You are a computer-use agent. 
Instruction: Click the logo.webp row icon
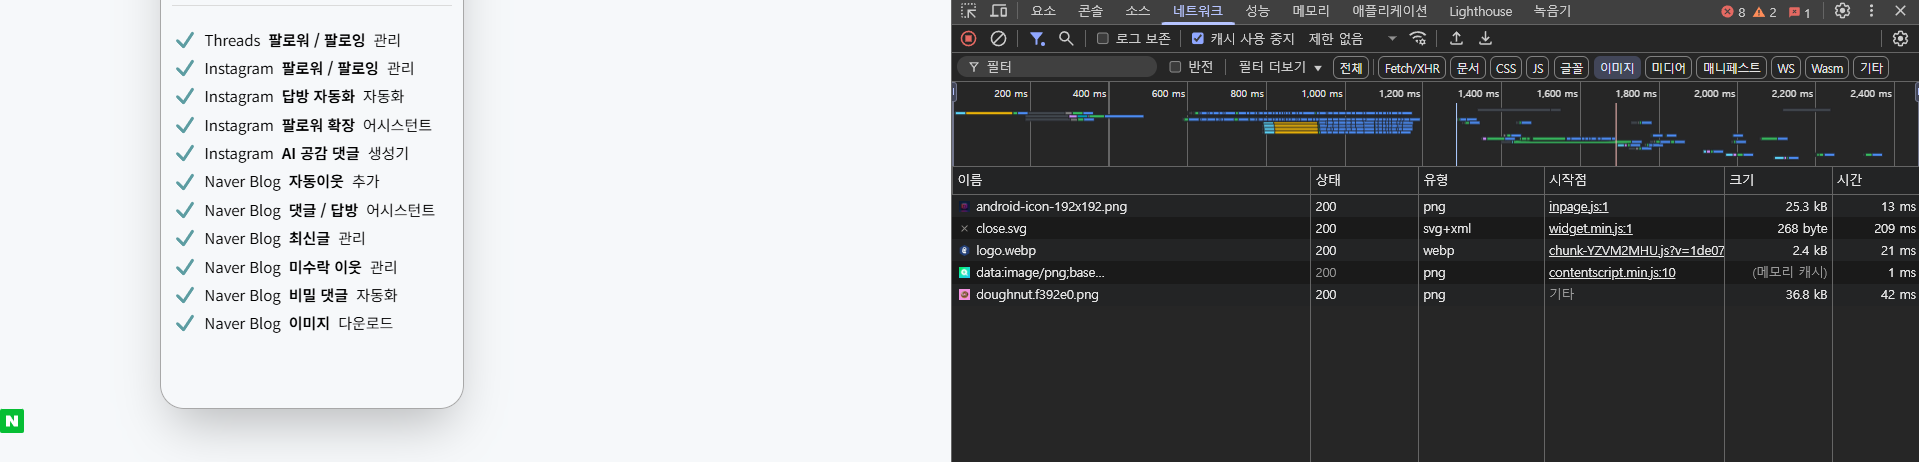point(964,251)
